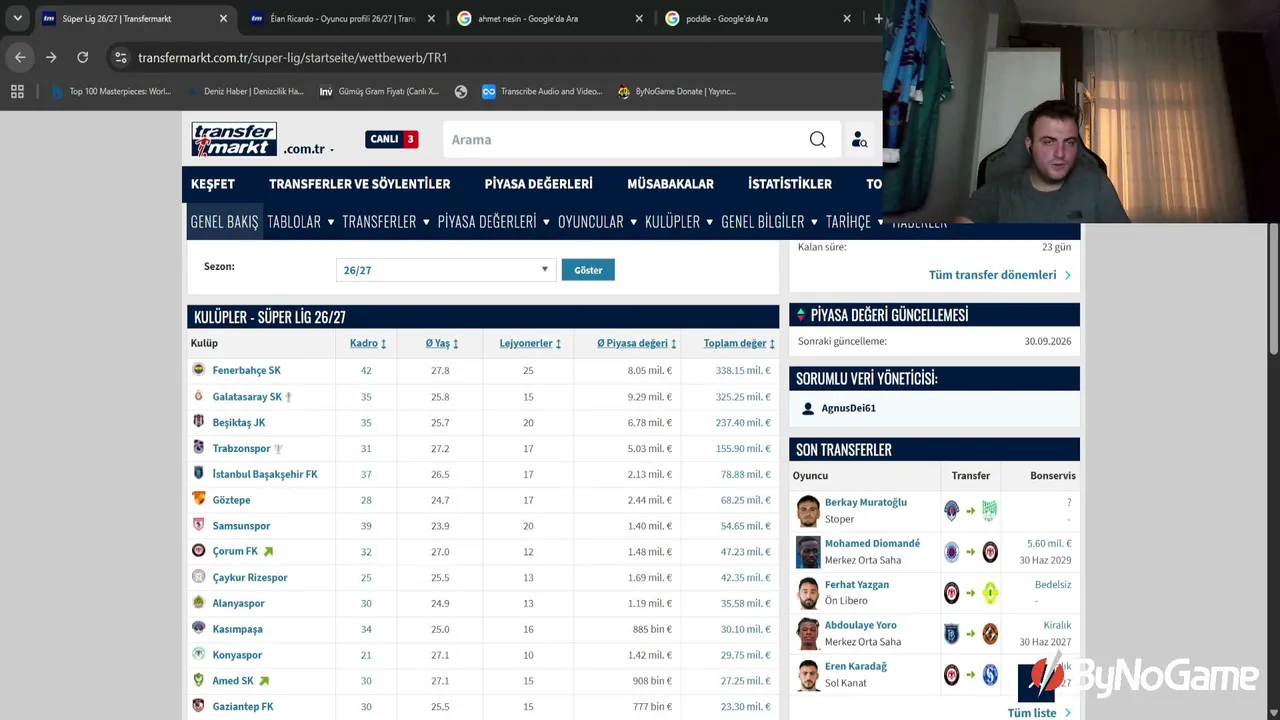Click the CANLI live scores button
Screen dimensions: 1280x720
tap(392, 139)
